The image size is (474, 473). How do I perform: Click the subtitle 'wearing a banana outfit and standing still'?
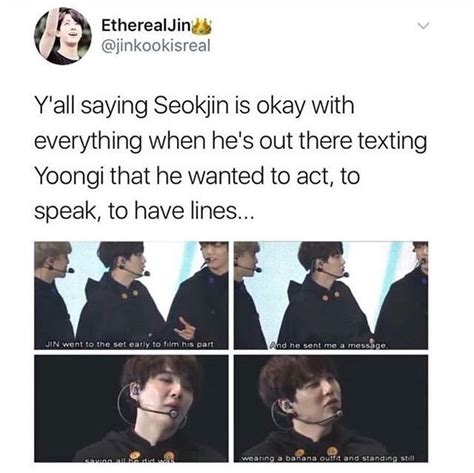click(328, 458)
